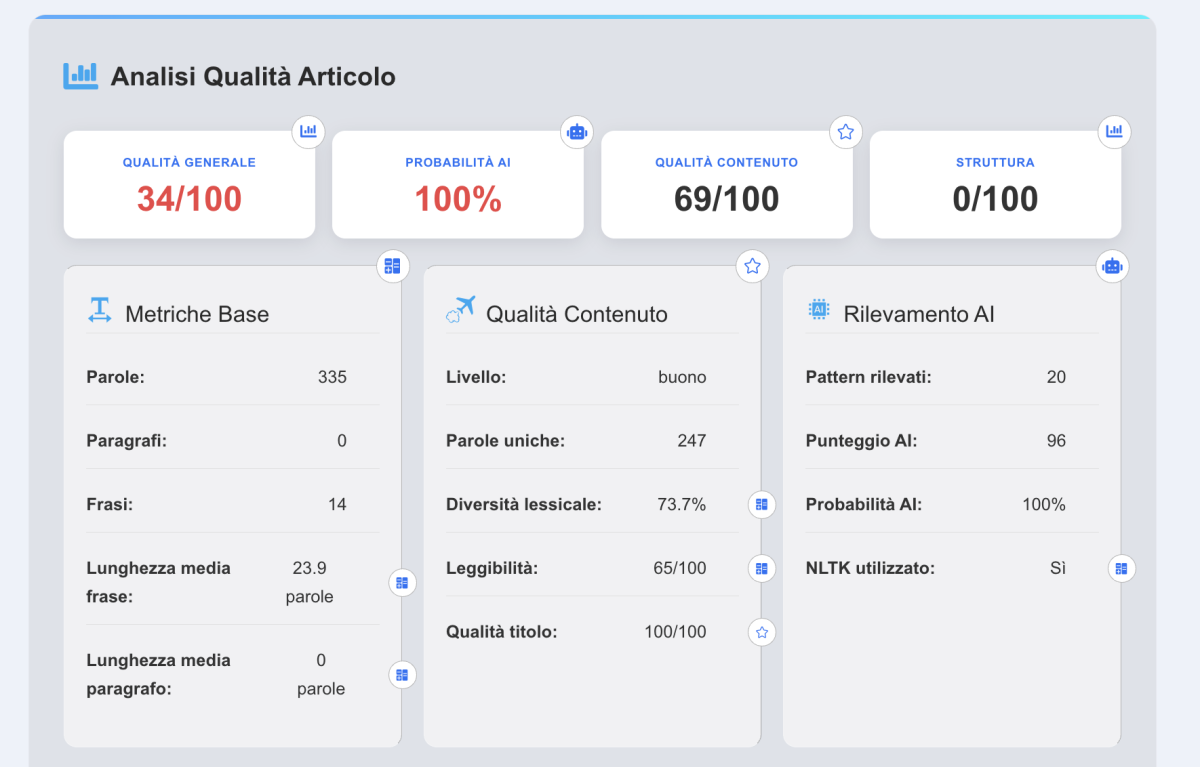1200x767 pixels.
Task: Click the robot badge atop Rilevamento AI panel
Action: (1112, 266)
